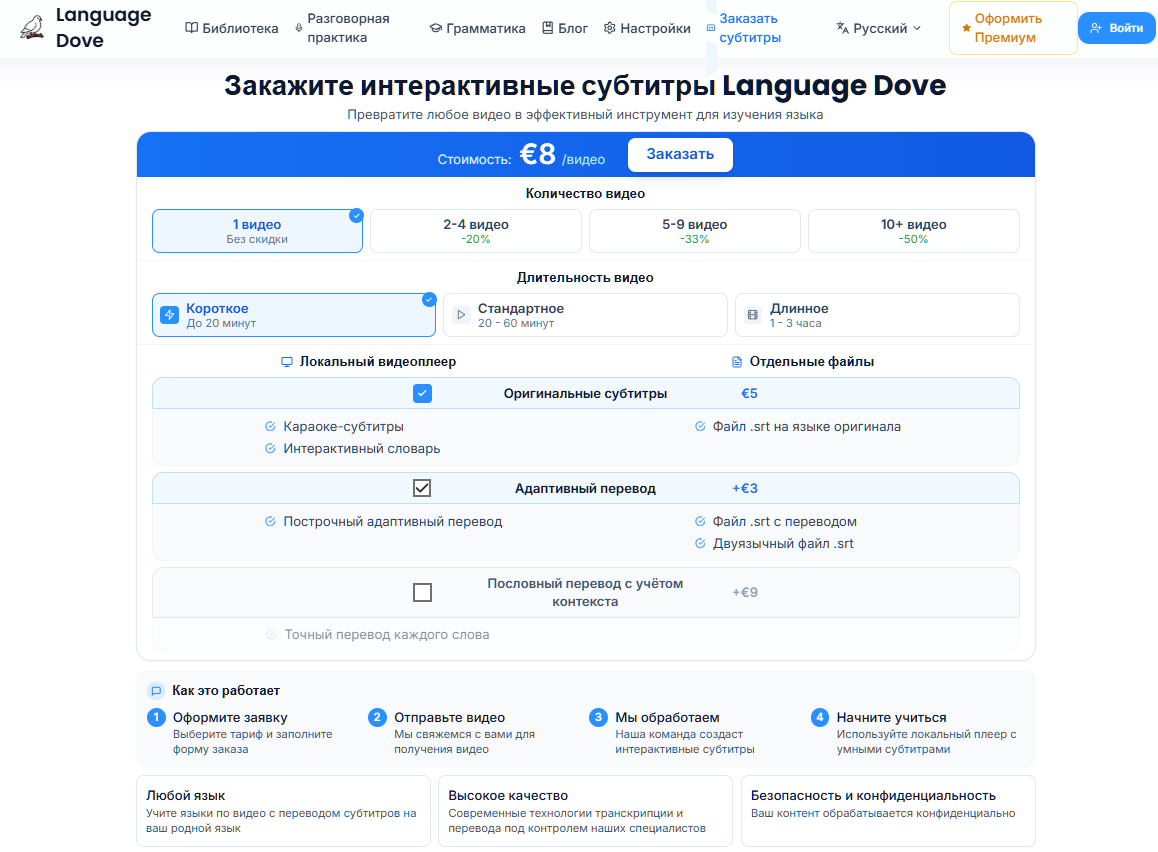Enable Пословный перевод с учётом контекста

422,591
